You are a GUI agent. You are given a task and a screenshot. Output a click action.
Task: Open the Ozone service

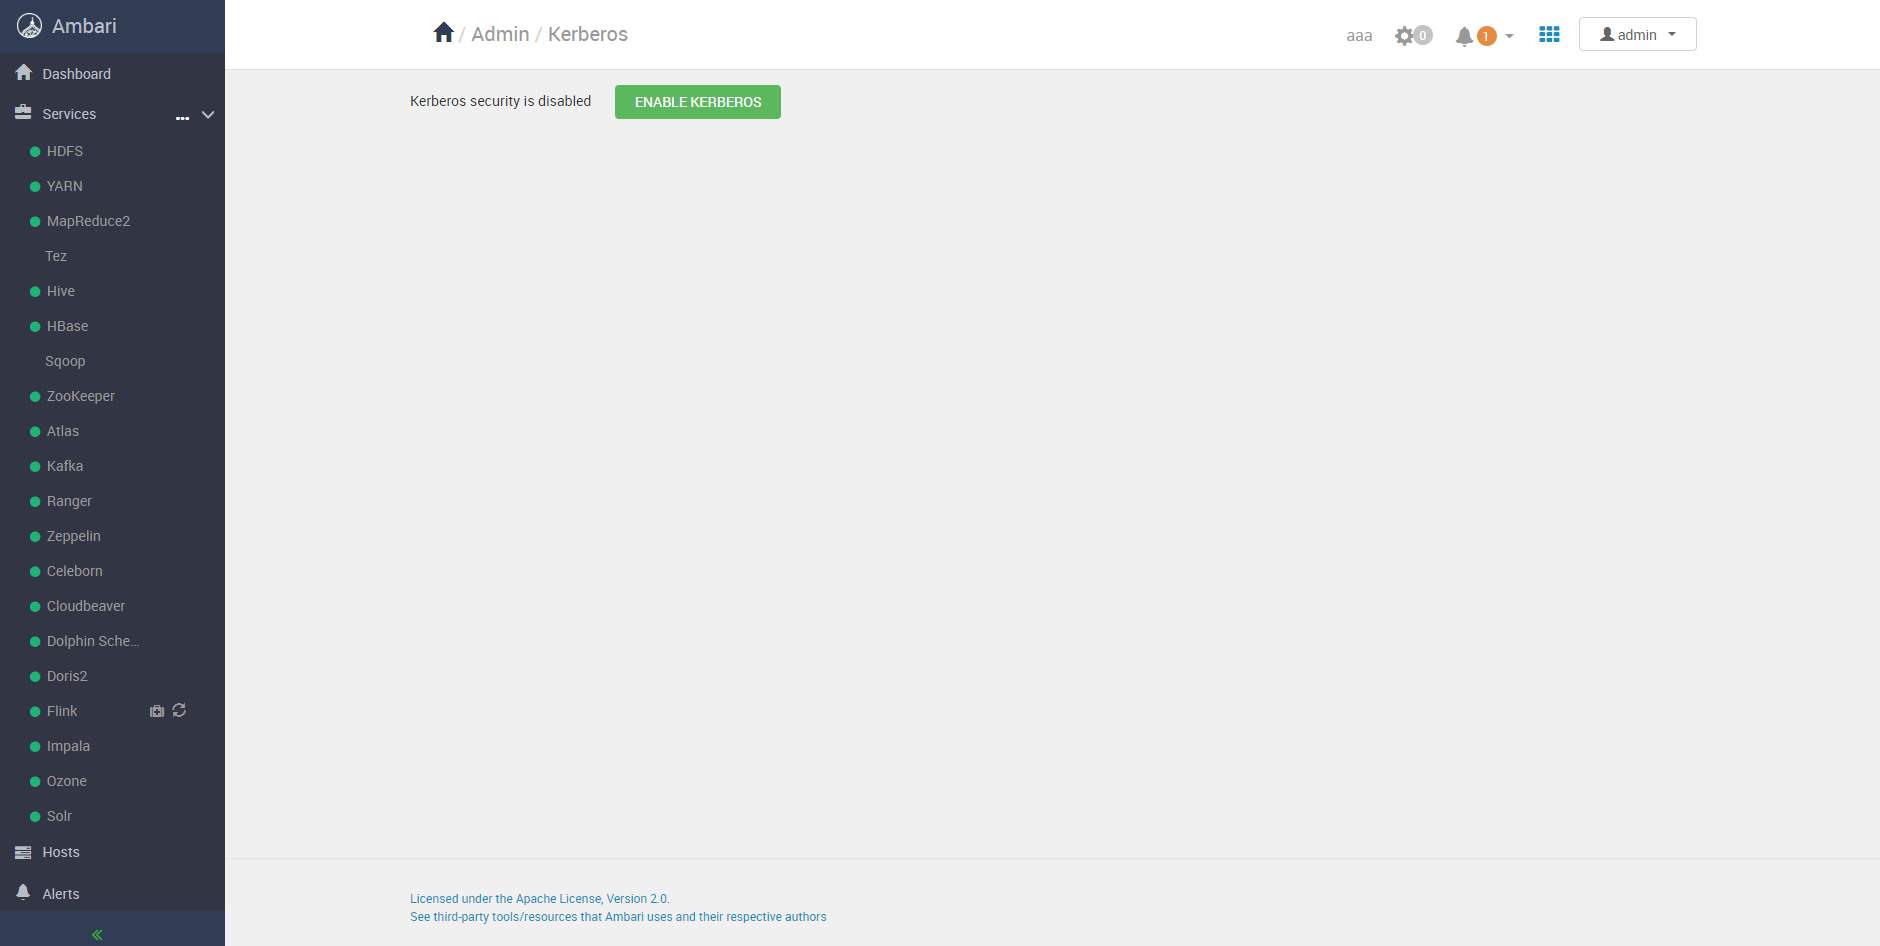tap(67, 781)
